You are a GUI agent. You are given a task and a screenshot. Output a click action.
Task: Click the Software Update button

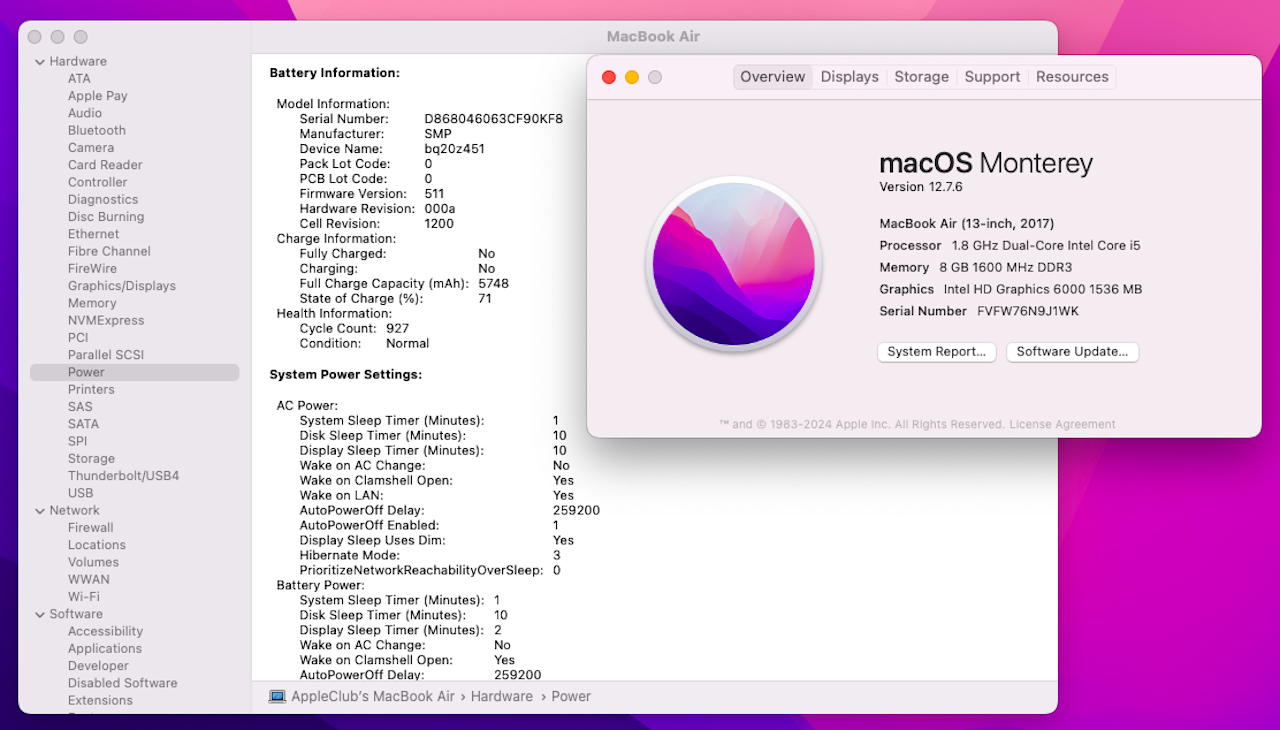(x=1072, y=352)
